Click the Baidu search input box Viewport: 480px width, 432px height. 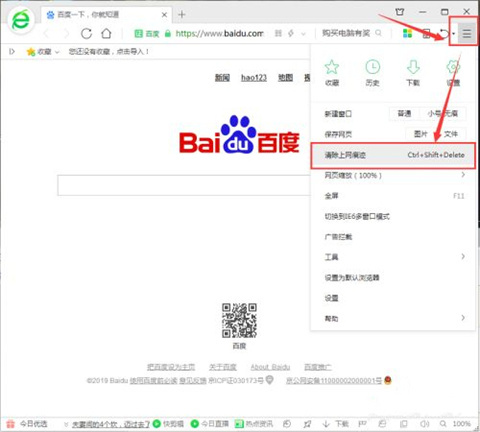(x=184, y=185)
